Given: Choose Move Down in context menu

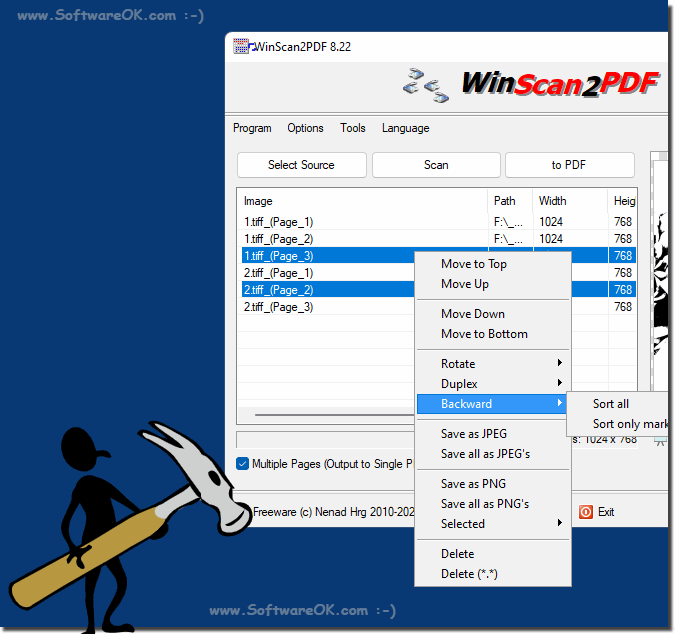Looking at the screenshot, I should click(493, 314).
